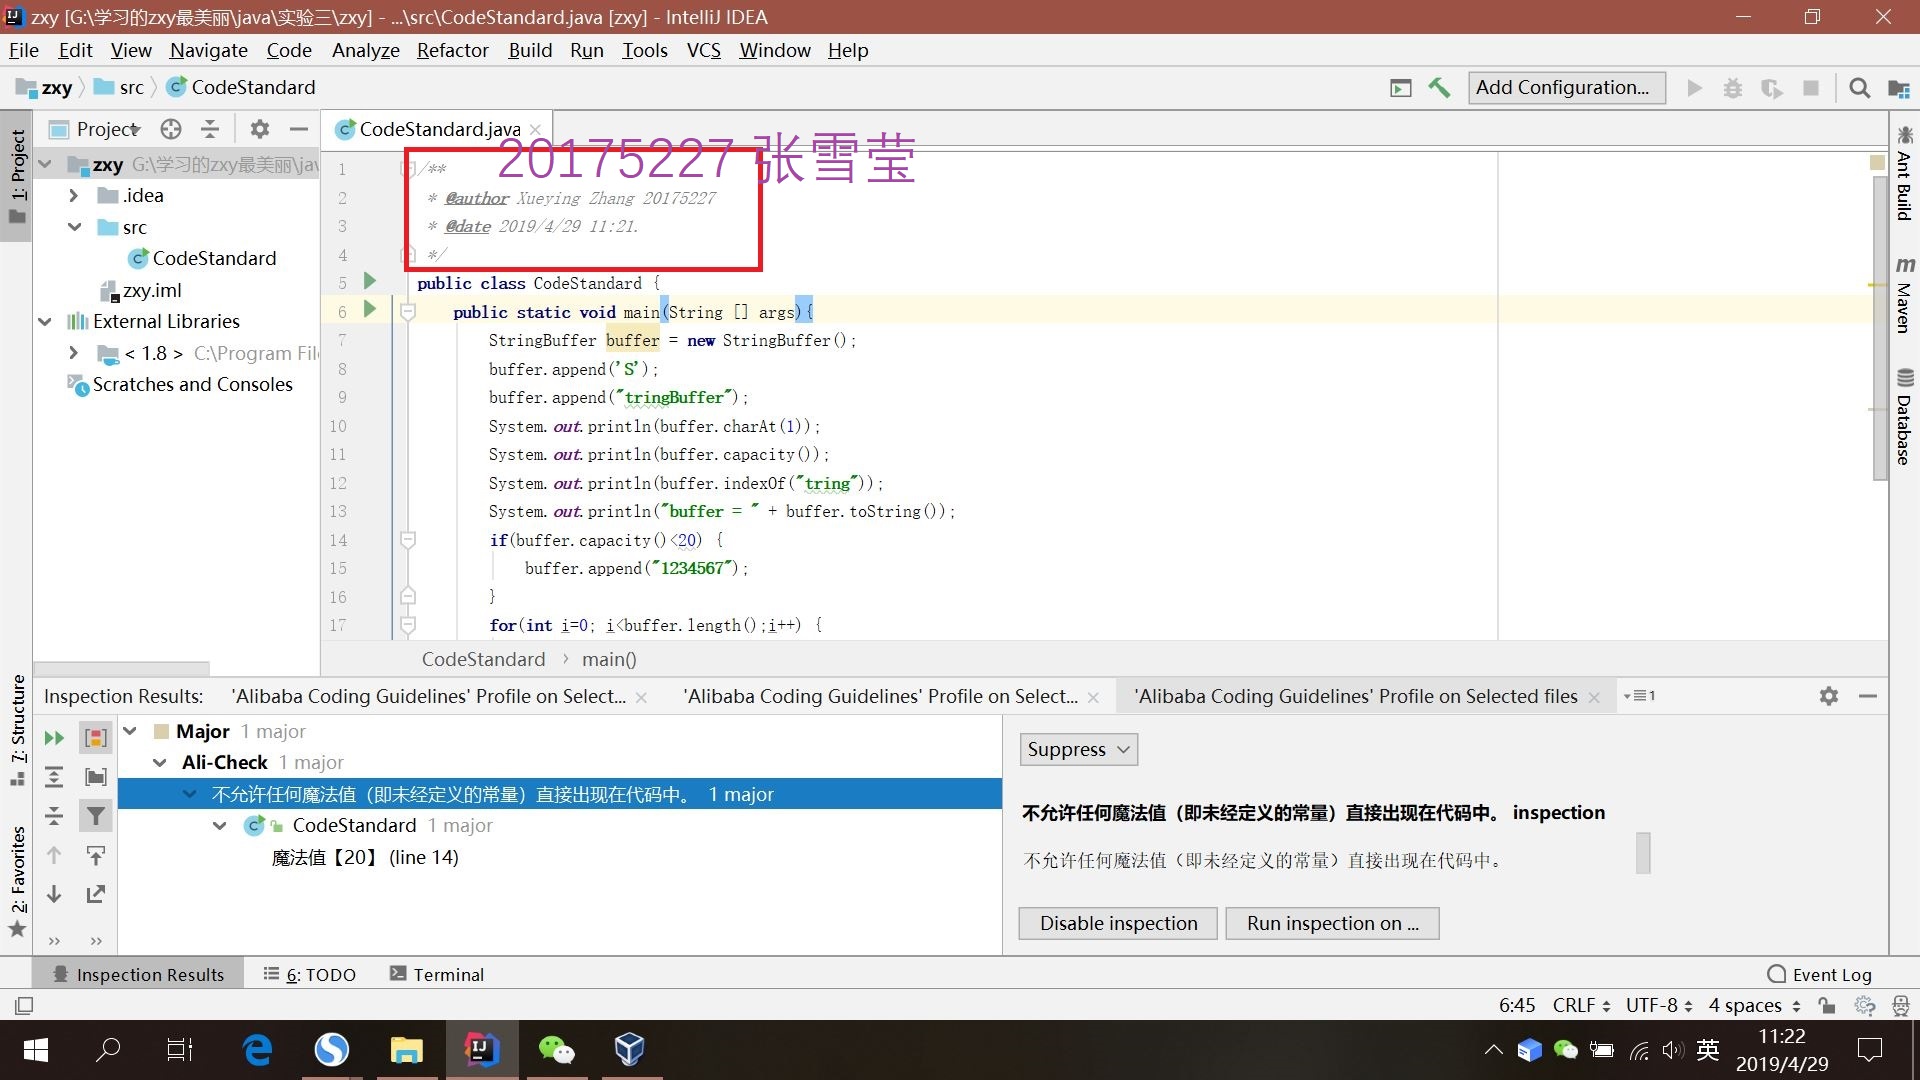Click the Disable inspection button
The height and width of the screenshot is (1080, 1920).
click(x=1117, y=923)
